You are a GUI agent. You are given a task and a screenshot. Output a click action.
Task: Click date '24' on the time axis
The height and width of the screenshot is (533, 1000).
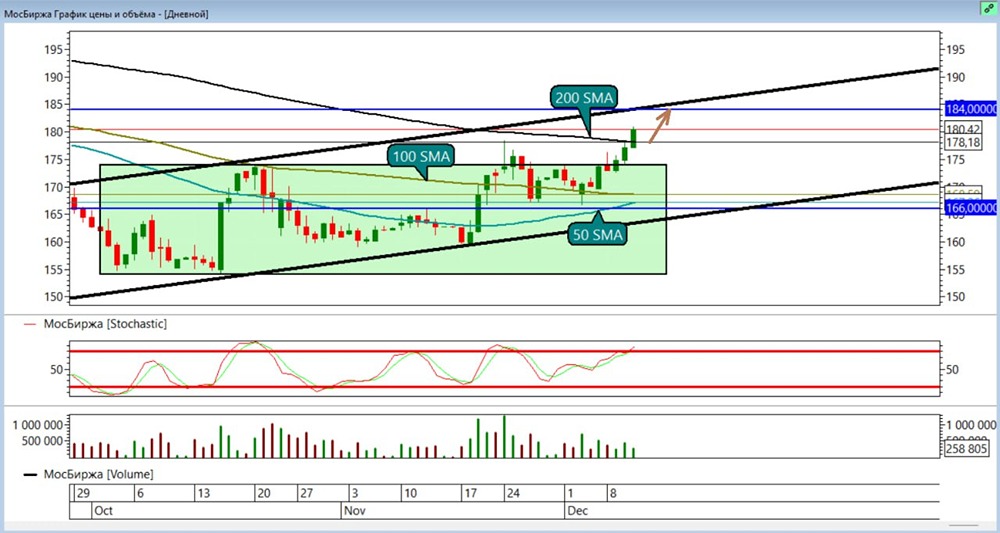(x=513, y=493)
